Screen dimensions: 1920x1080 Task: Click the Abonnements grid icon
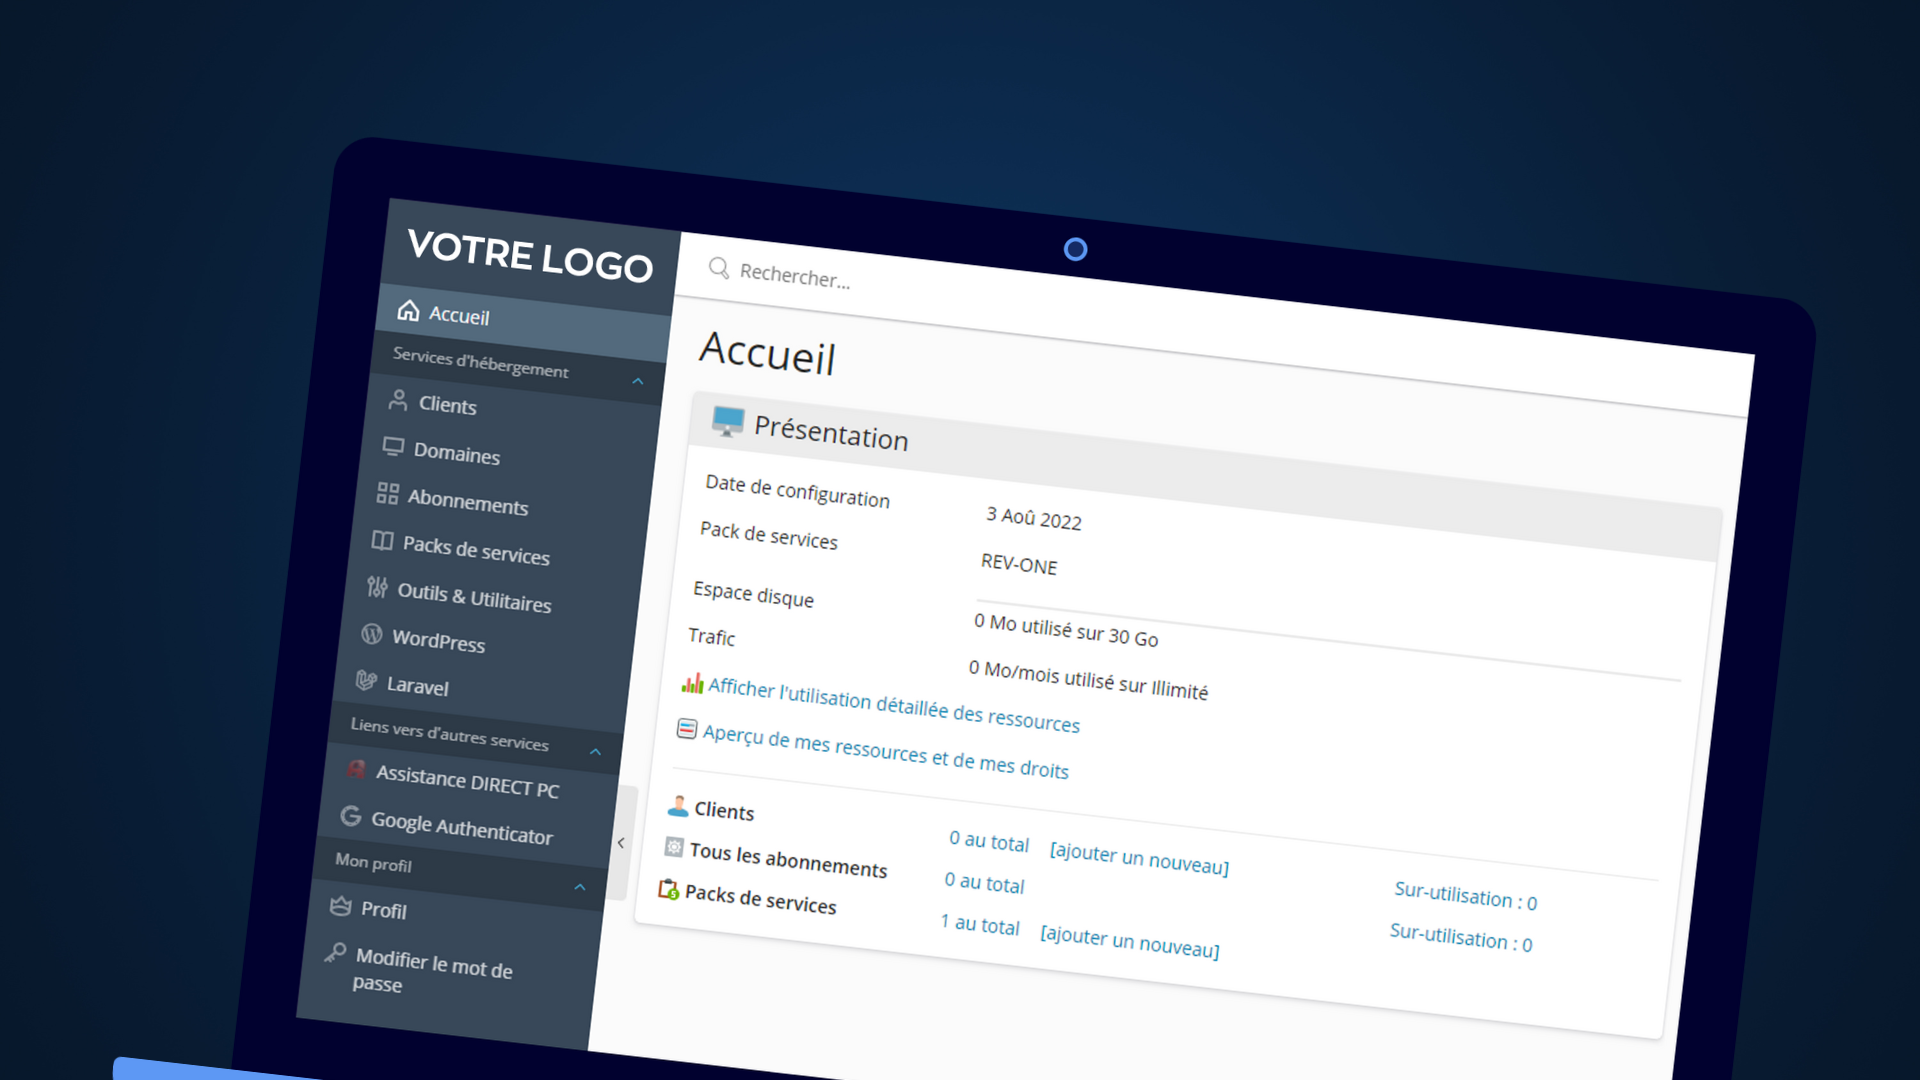387,493
